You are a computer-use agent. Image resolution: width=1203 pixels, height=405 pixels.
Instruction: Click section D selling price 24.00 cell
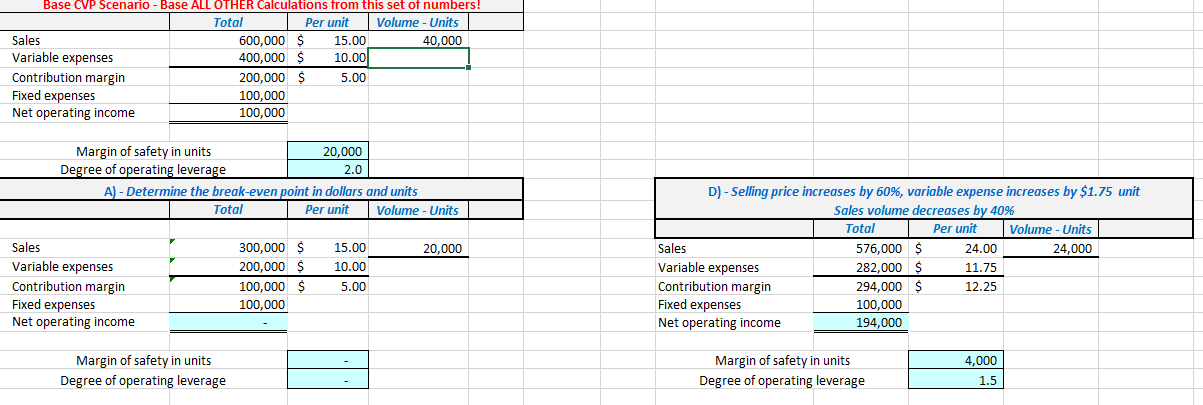955,248
